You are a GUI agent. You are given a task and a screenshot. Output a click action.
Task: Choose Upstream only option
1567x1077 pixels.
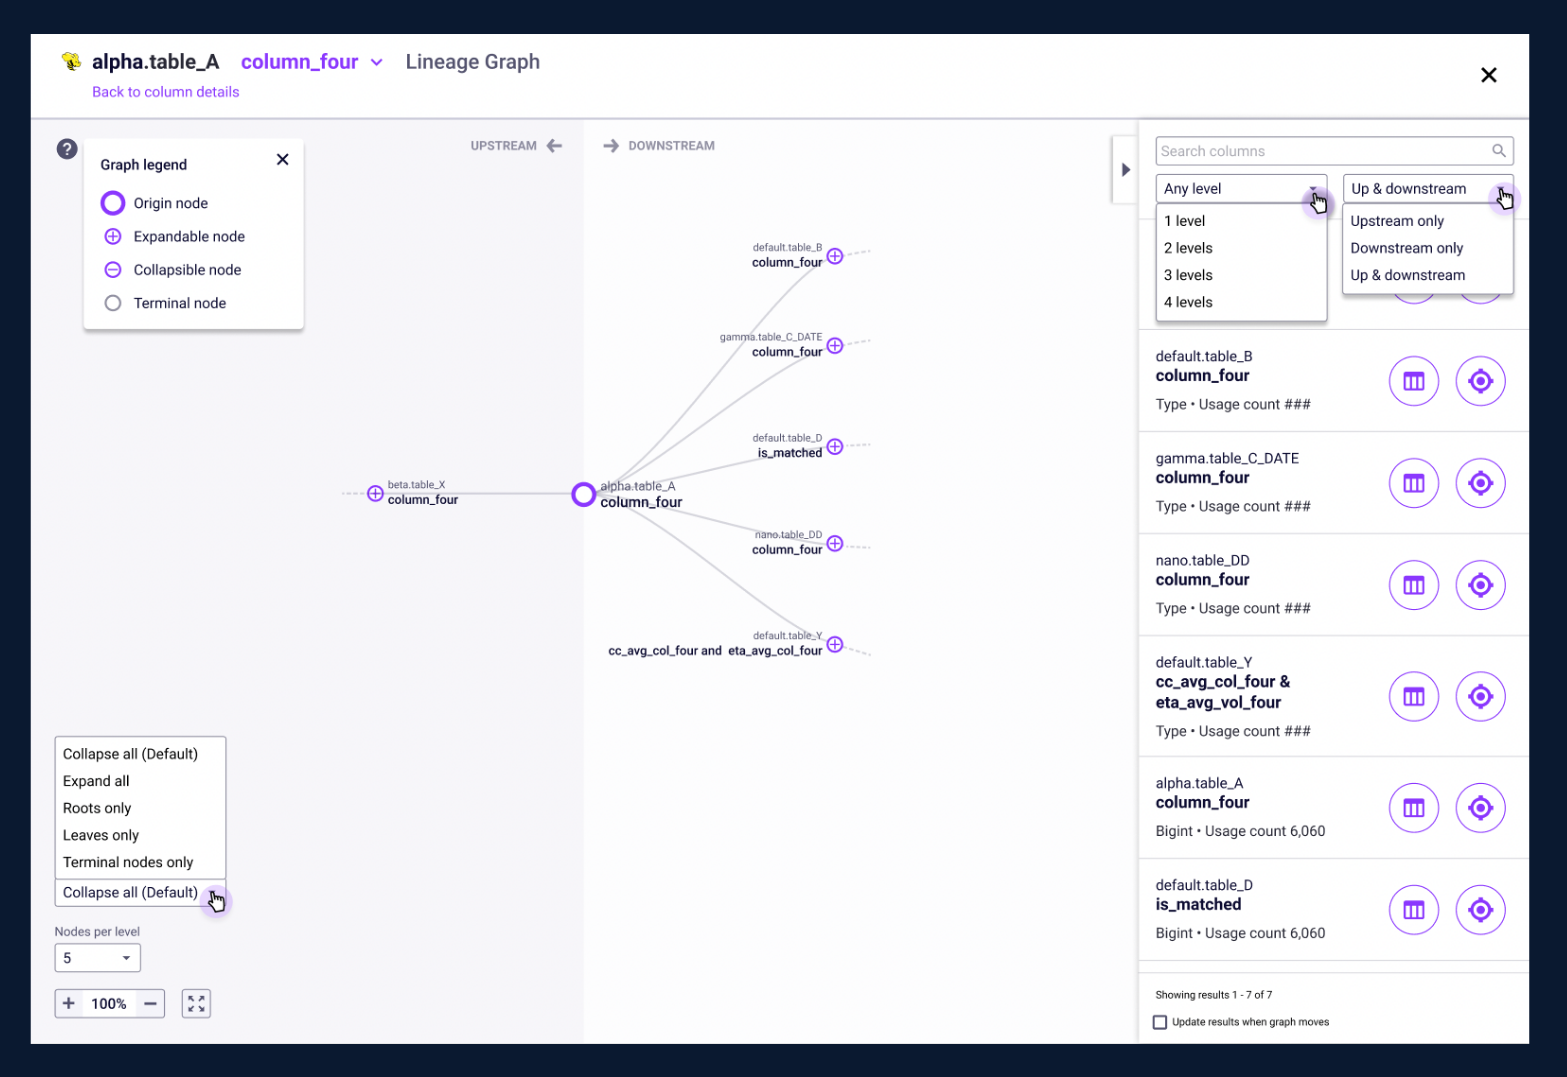tap(1427, 221)
